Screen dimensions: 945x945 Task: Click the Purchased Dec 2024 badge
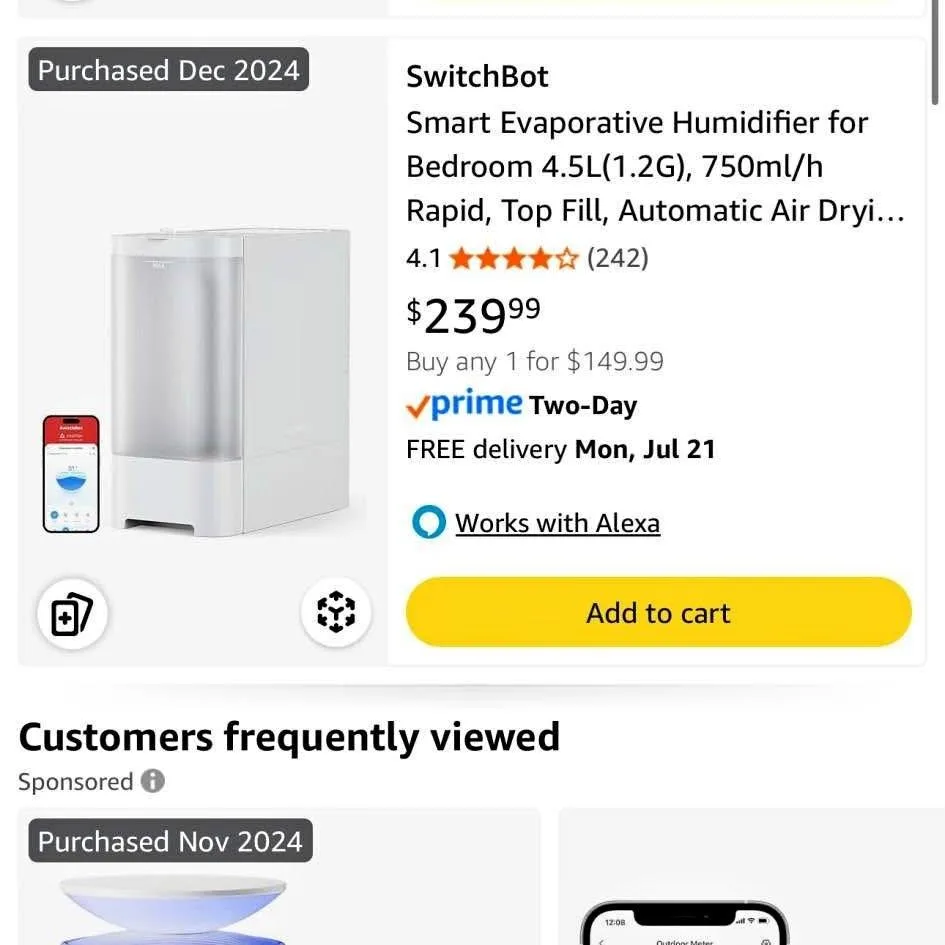[x=167, y=69]
